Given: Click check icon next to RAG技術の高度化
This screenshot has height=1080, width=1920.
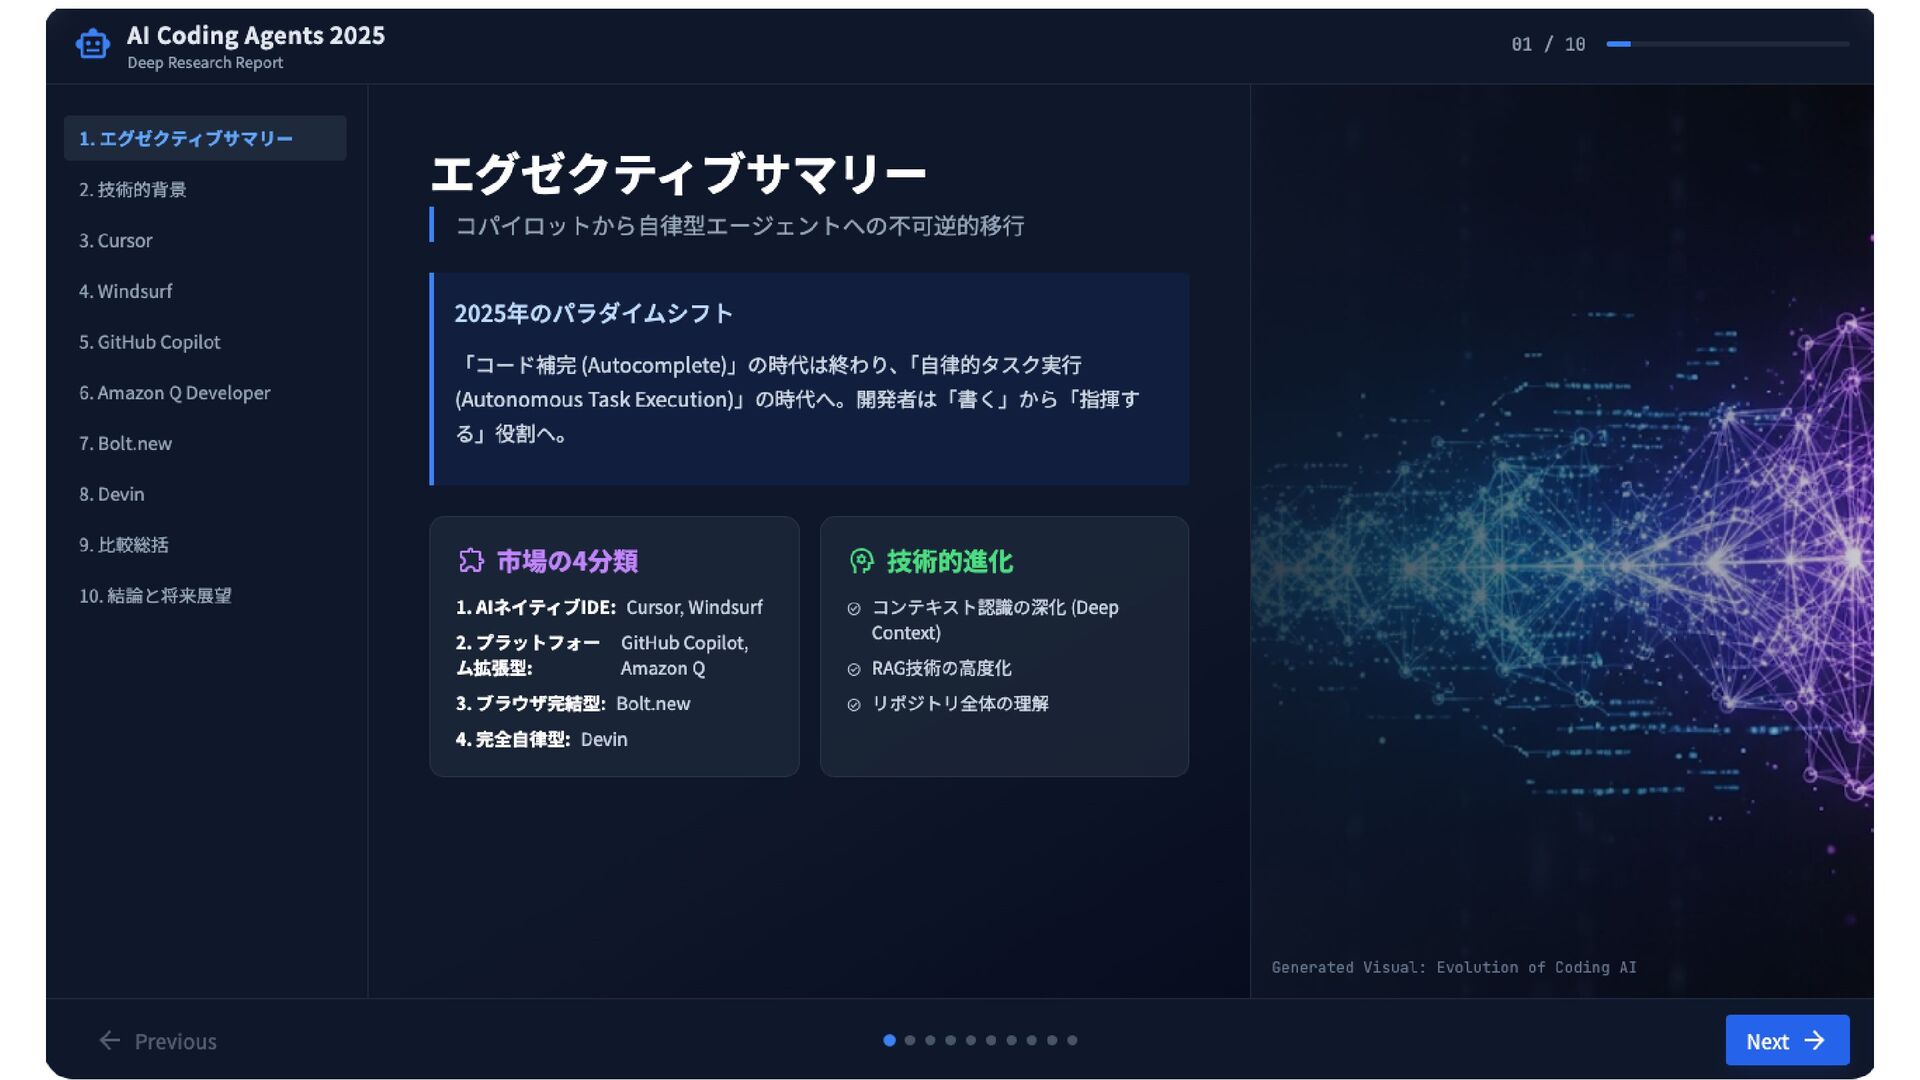Looking at the screenshot, I should pyautogui.click(x=854, y=670).
